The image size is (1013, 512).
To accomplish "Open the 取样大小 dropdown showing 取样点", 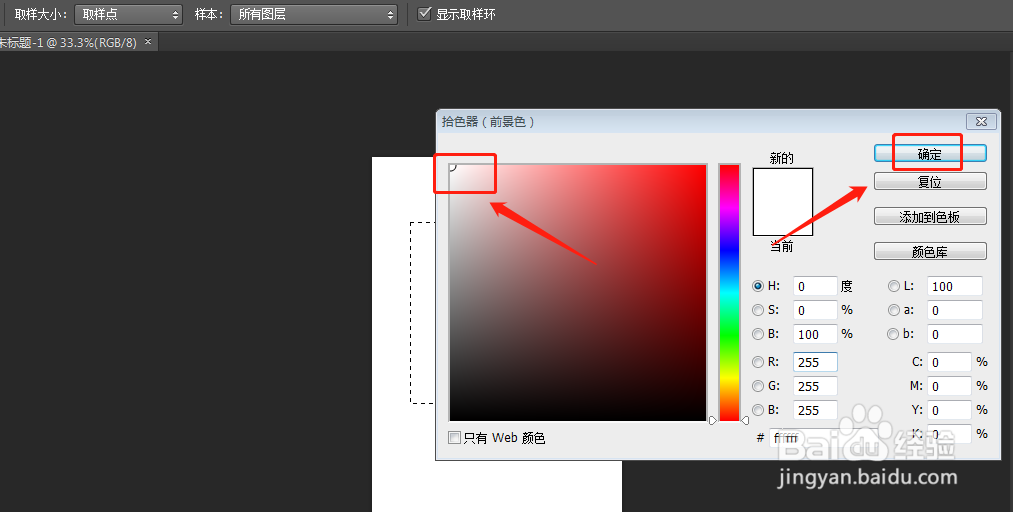I will [129, 14].
